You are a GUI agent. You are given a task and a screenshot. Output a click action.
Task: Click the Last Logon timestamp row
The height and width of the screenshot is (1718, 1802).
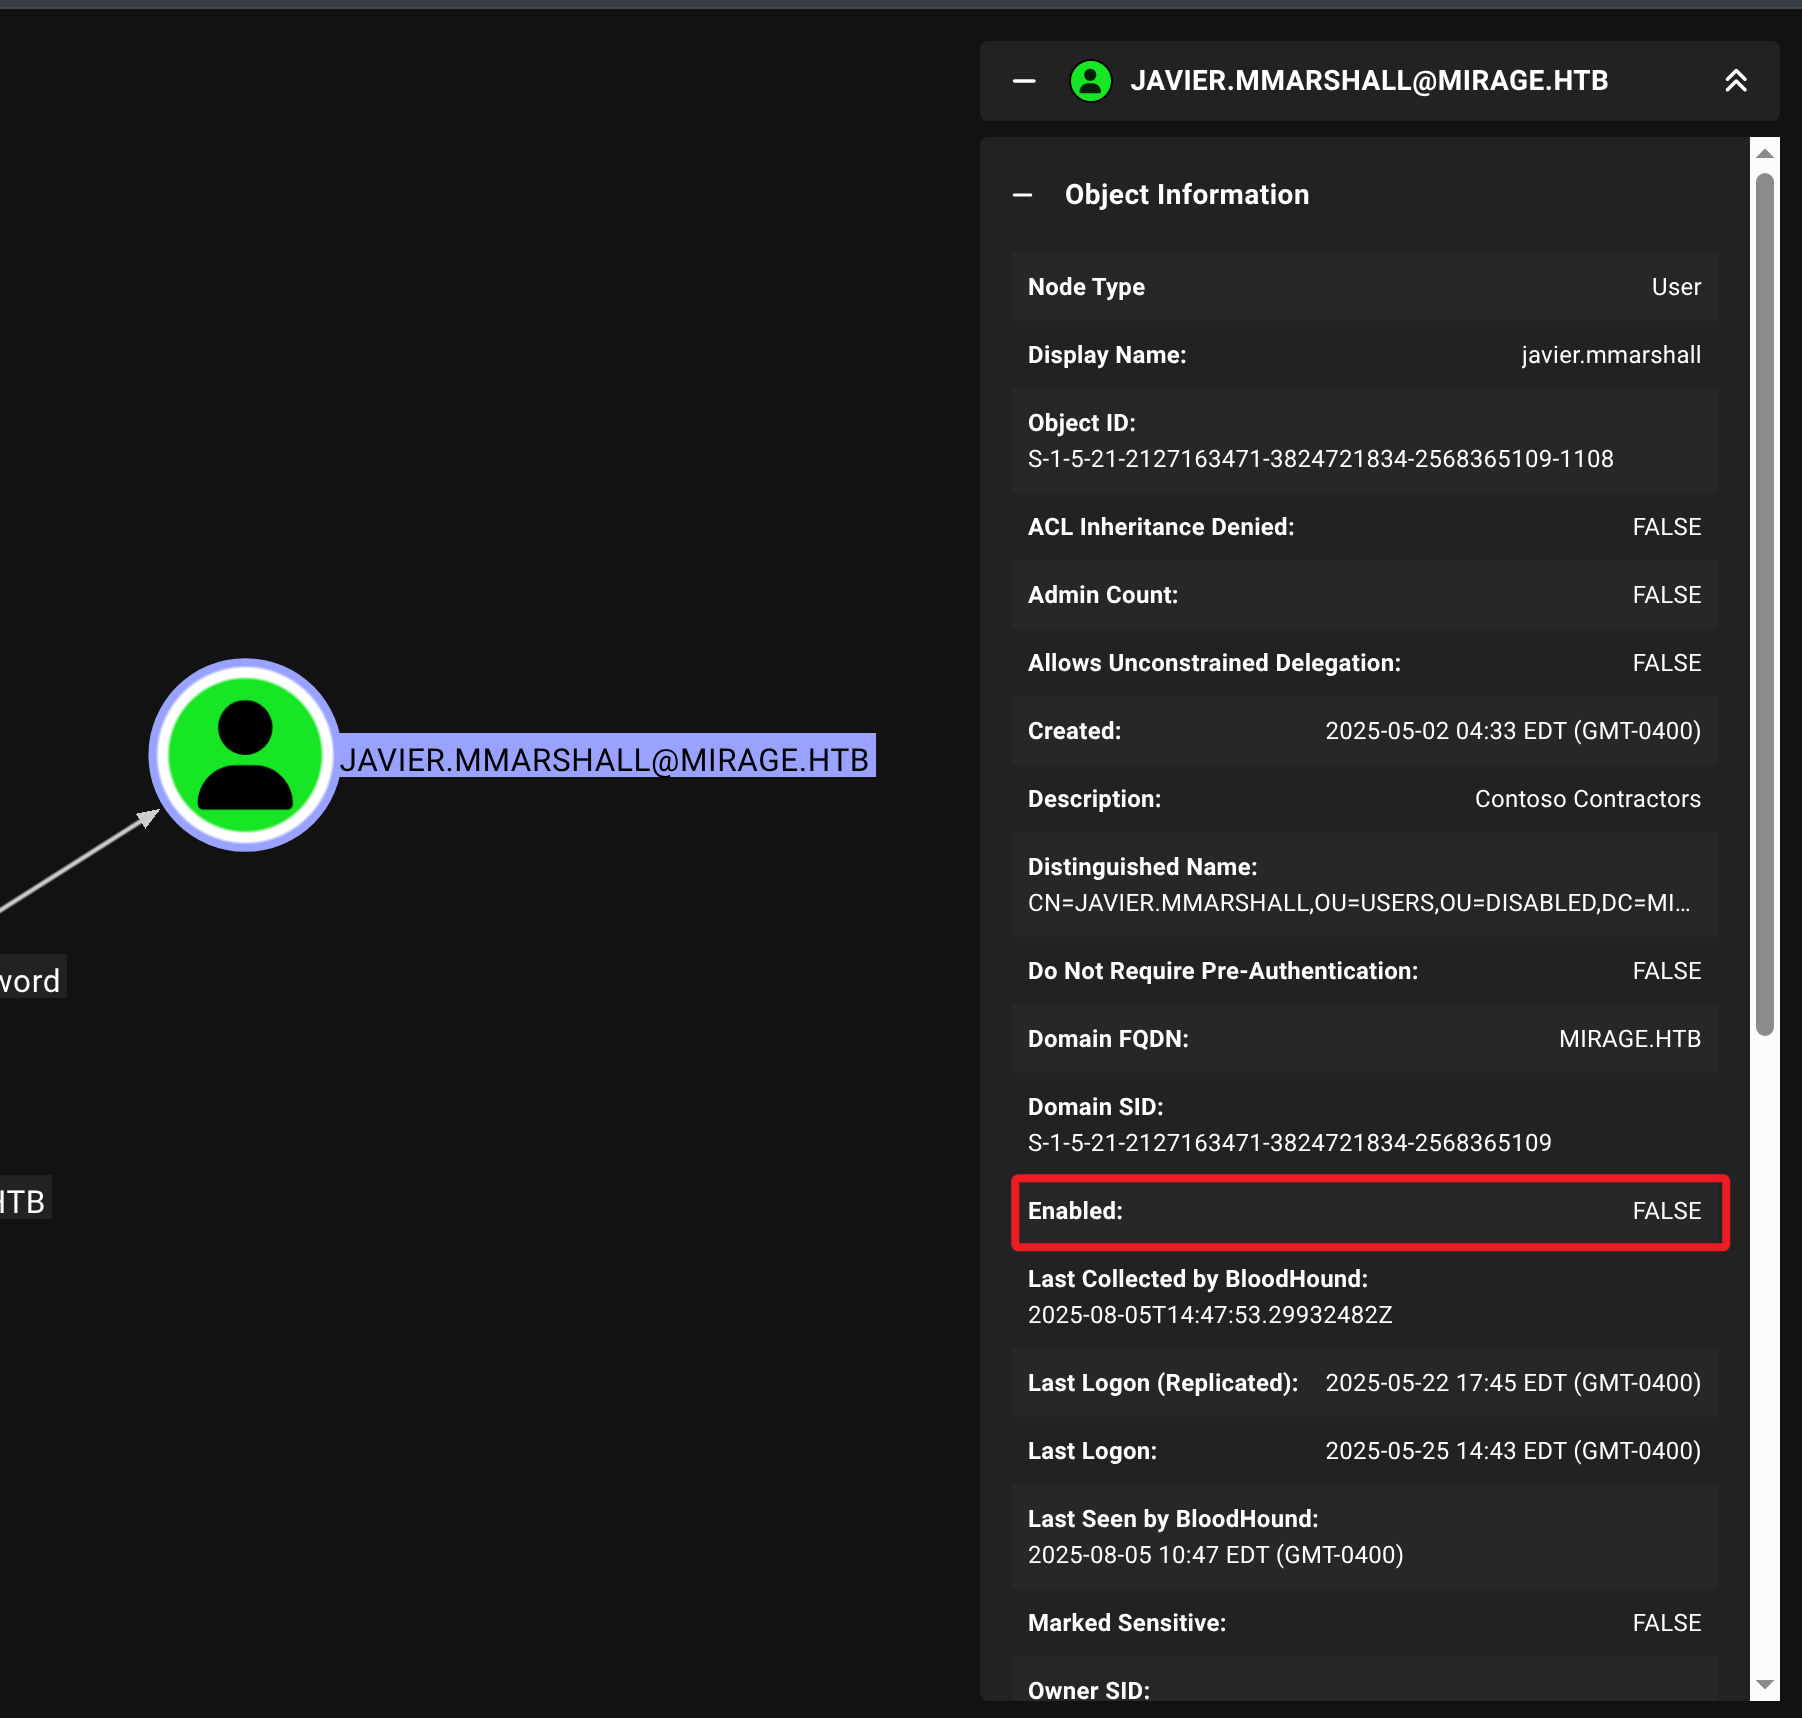point(1364,1451)
